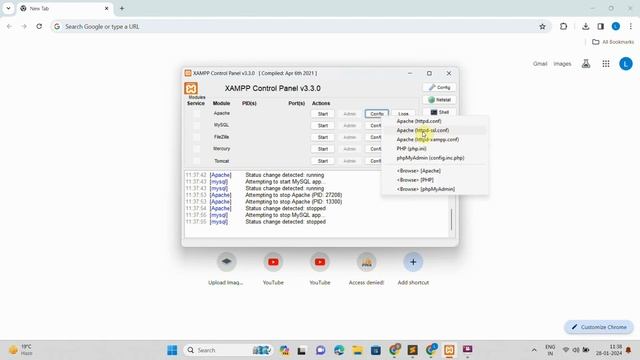Toggle the Mercury service checkbox

[197, 149]
